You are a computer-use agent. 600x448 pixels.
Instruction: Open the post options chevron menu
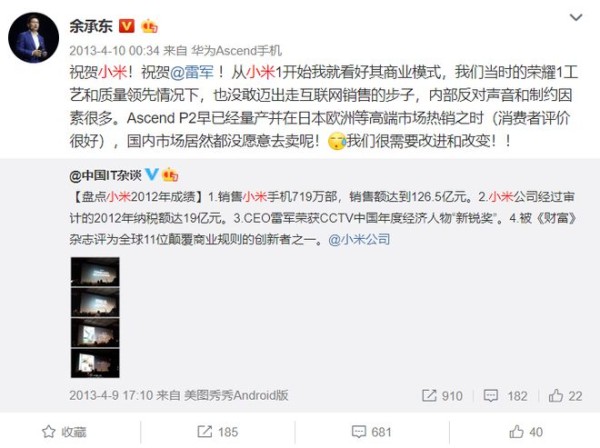[576, 18]
